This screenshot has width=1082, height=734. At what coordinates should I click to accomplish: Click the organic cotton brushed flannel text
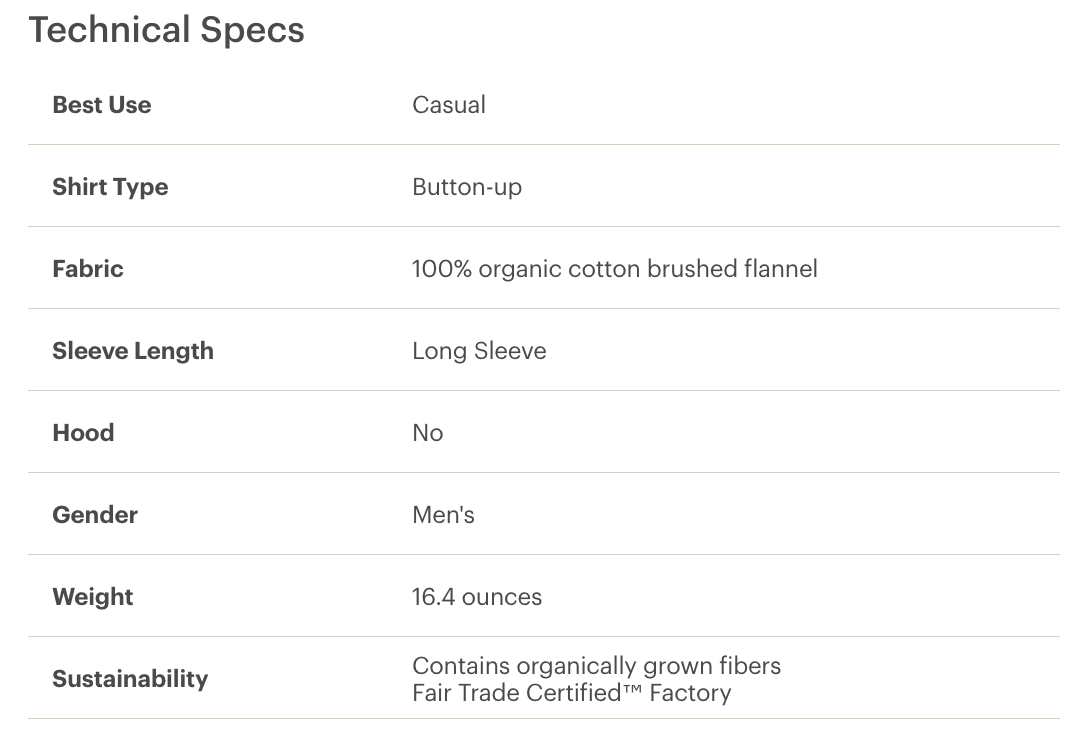648,269
